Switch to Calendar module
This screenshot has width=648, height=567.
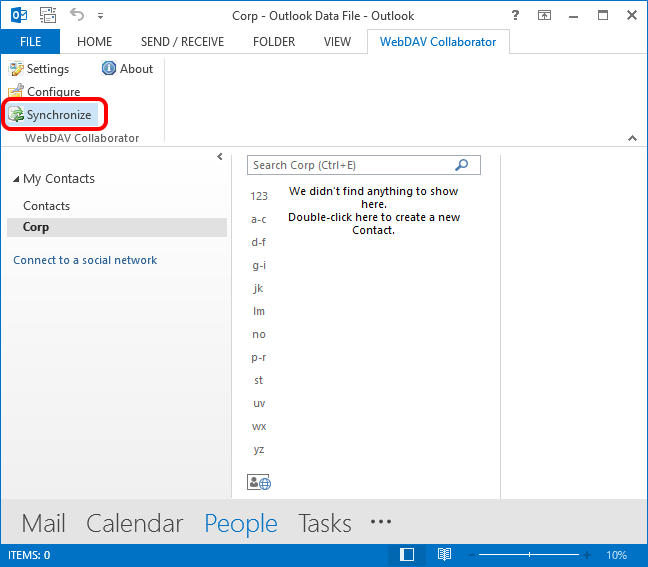pyautogui.click(x=135, y=523)
